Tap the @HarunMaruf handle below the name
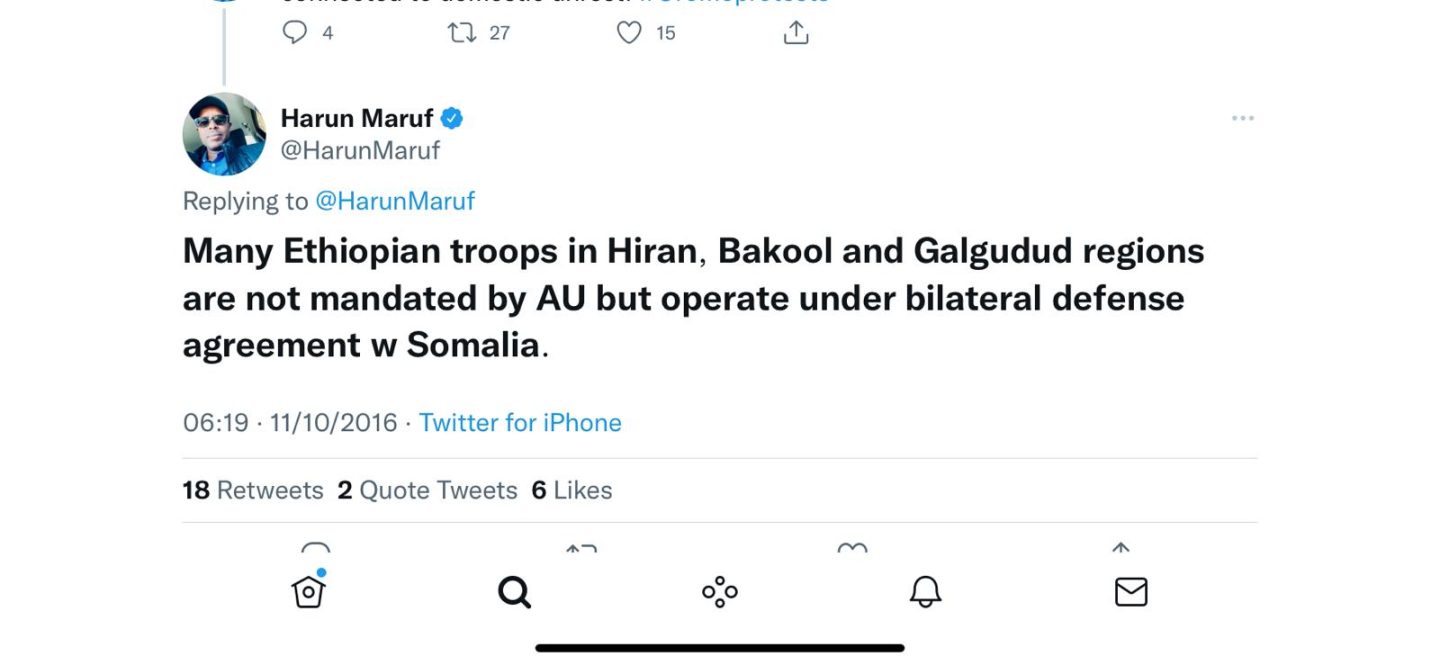Image resolution: width=1440 pixels, height=665 pixels. tap(360, 150)
